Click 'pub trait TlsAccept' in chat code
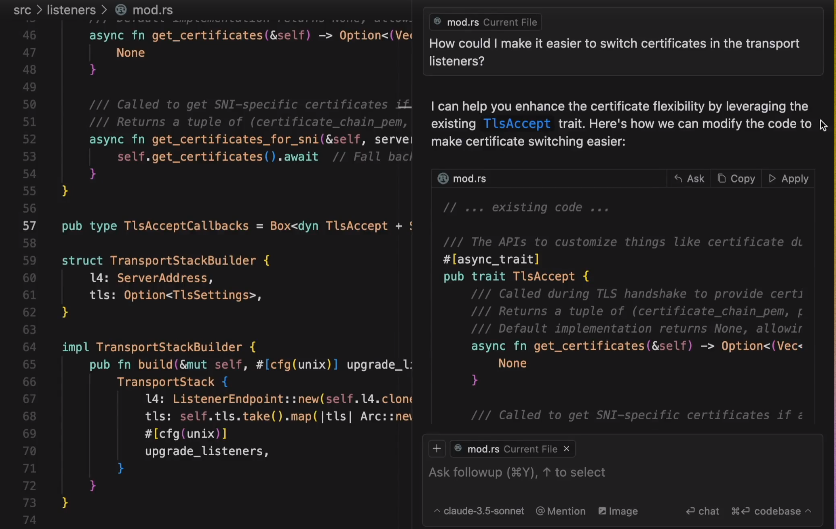 pyautogui.click(x=510, y=276)
